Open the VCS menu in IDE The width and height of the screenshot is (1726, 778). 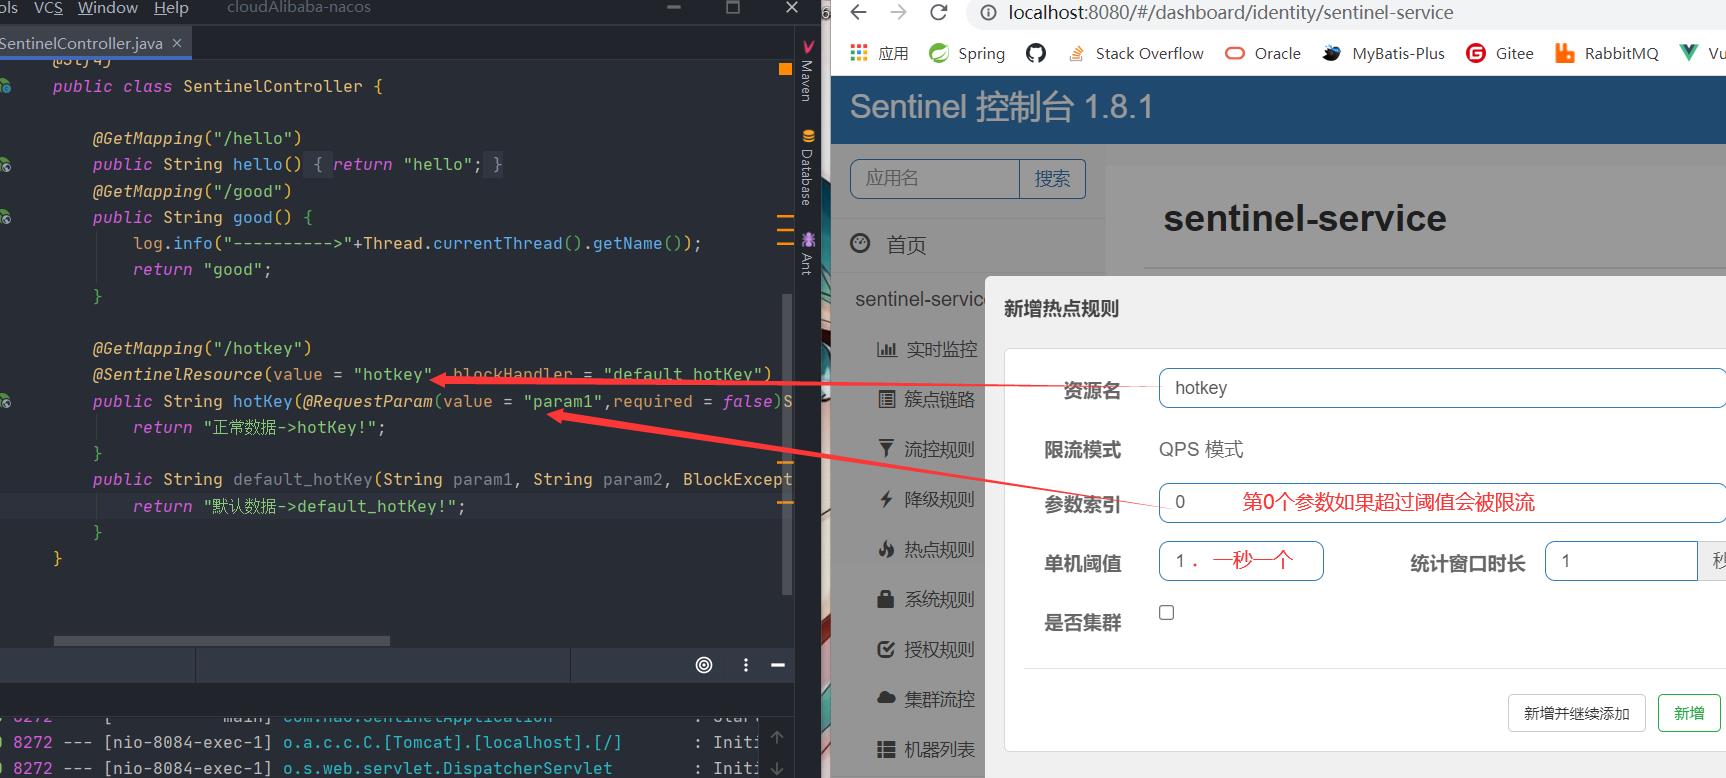coord(48,8)
